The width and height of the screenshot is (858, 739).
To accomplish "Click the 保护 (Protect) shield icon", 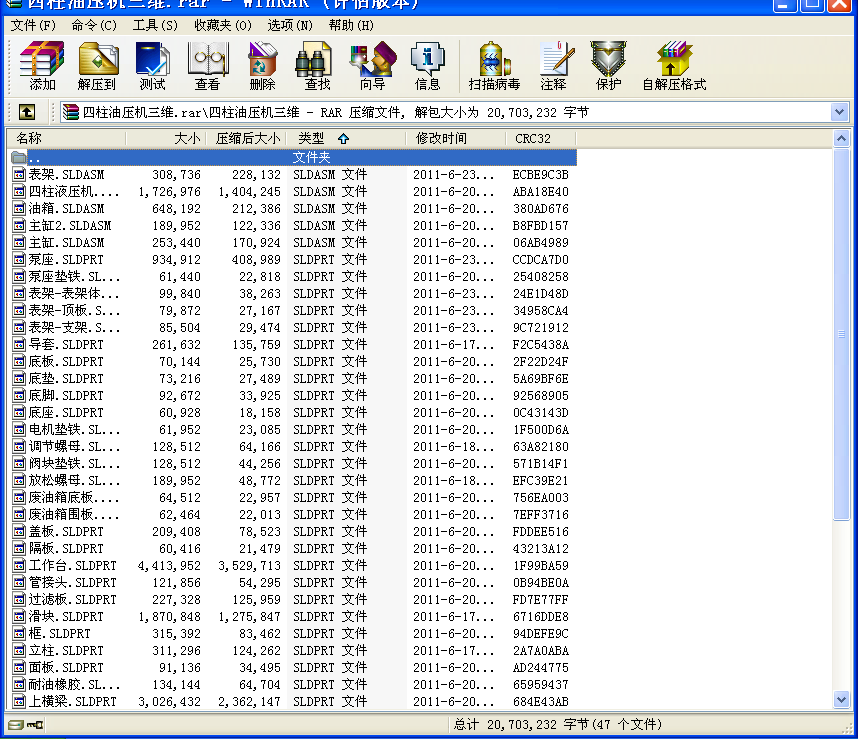I will tap(608, 66).
